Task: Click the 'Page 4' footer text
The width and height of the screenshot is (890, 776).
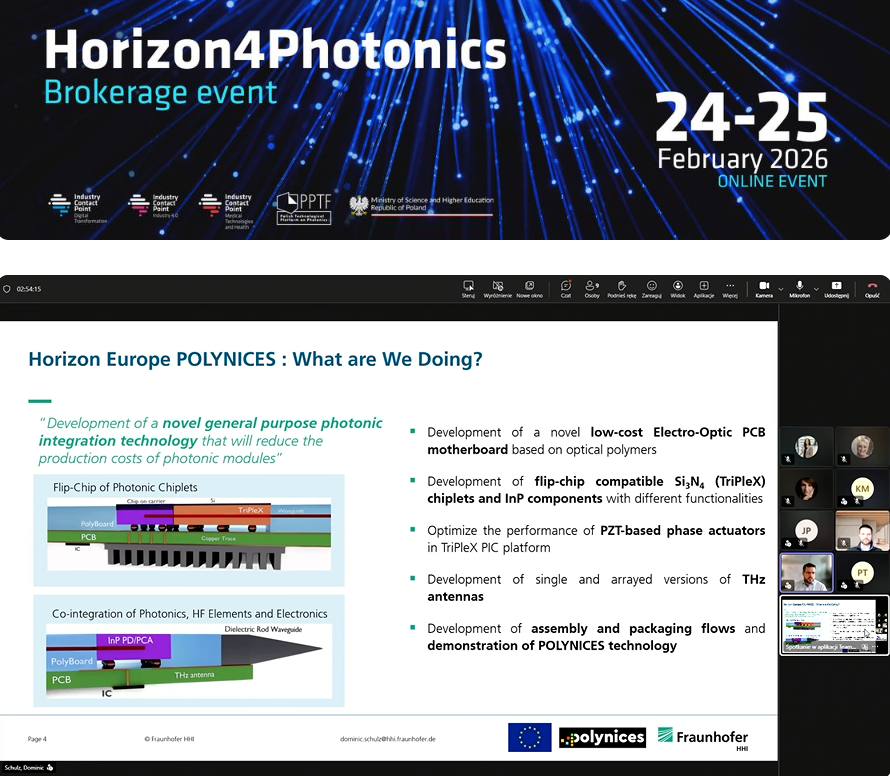Action: [x=37, y=739]
